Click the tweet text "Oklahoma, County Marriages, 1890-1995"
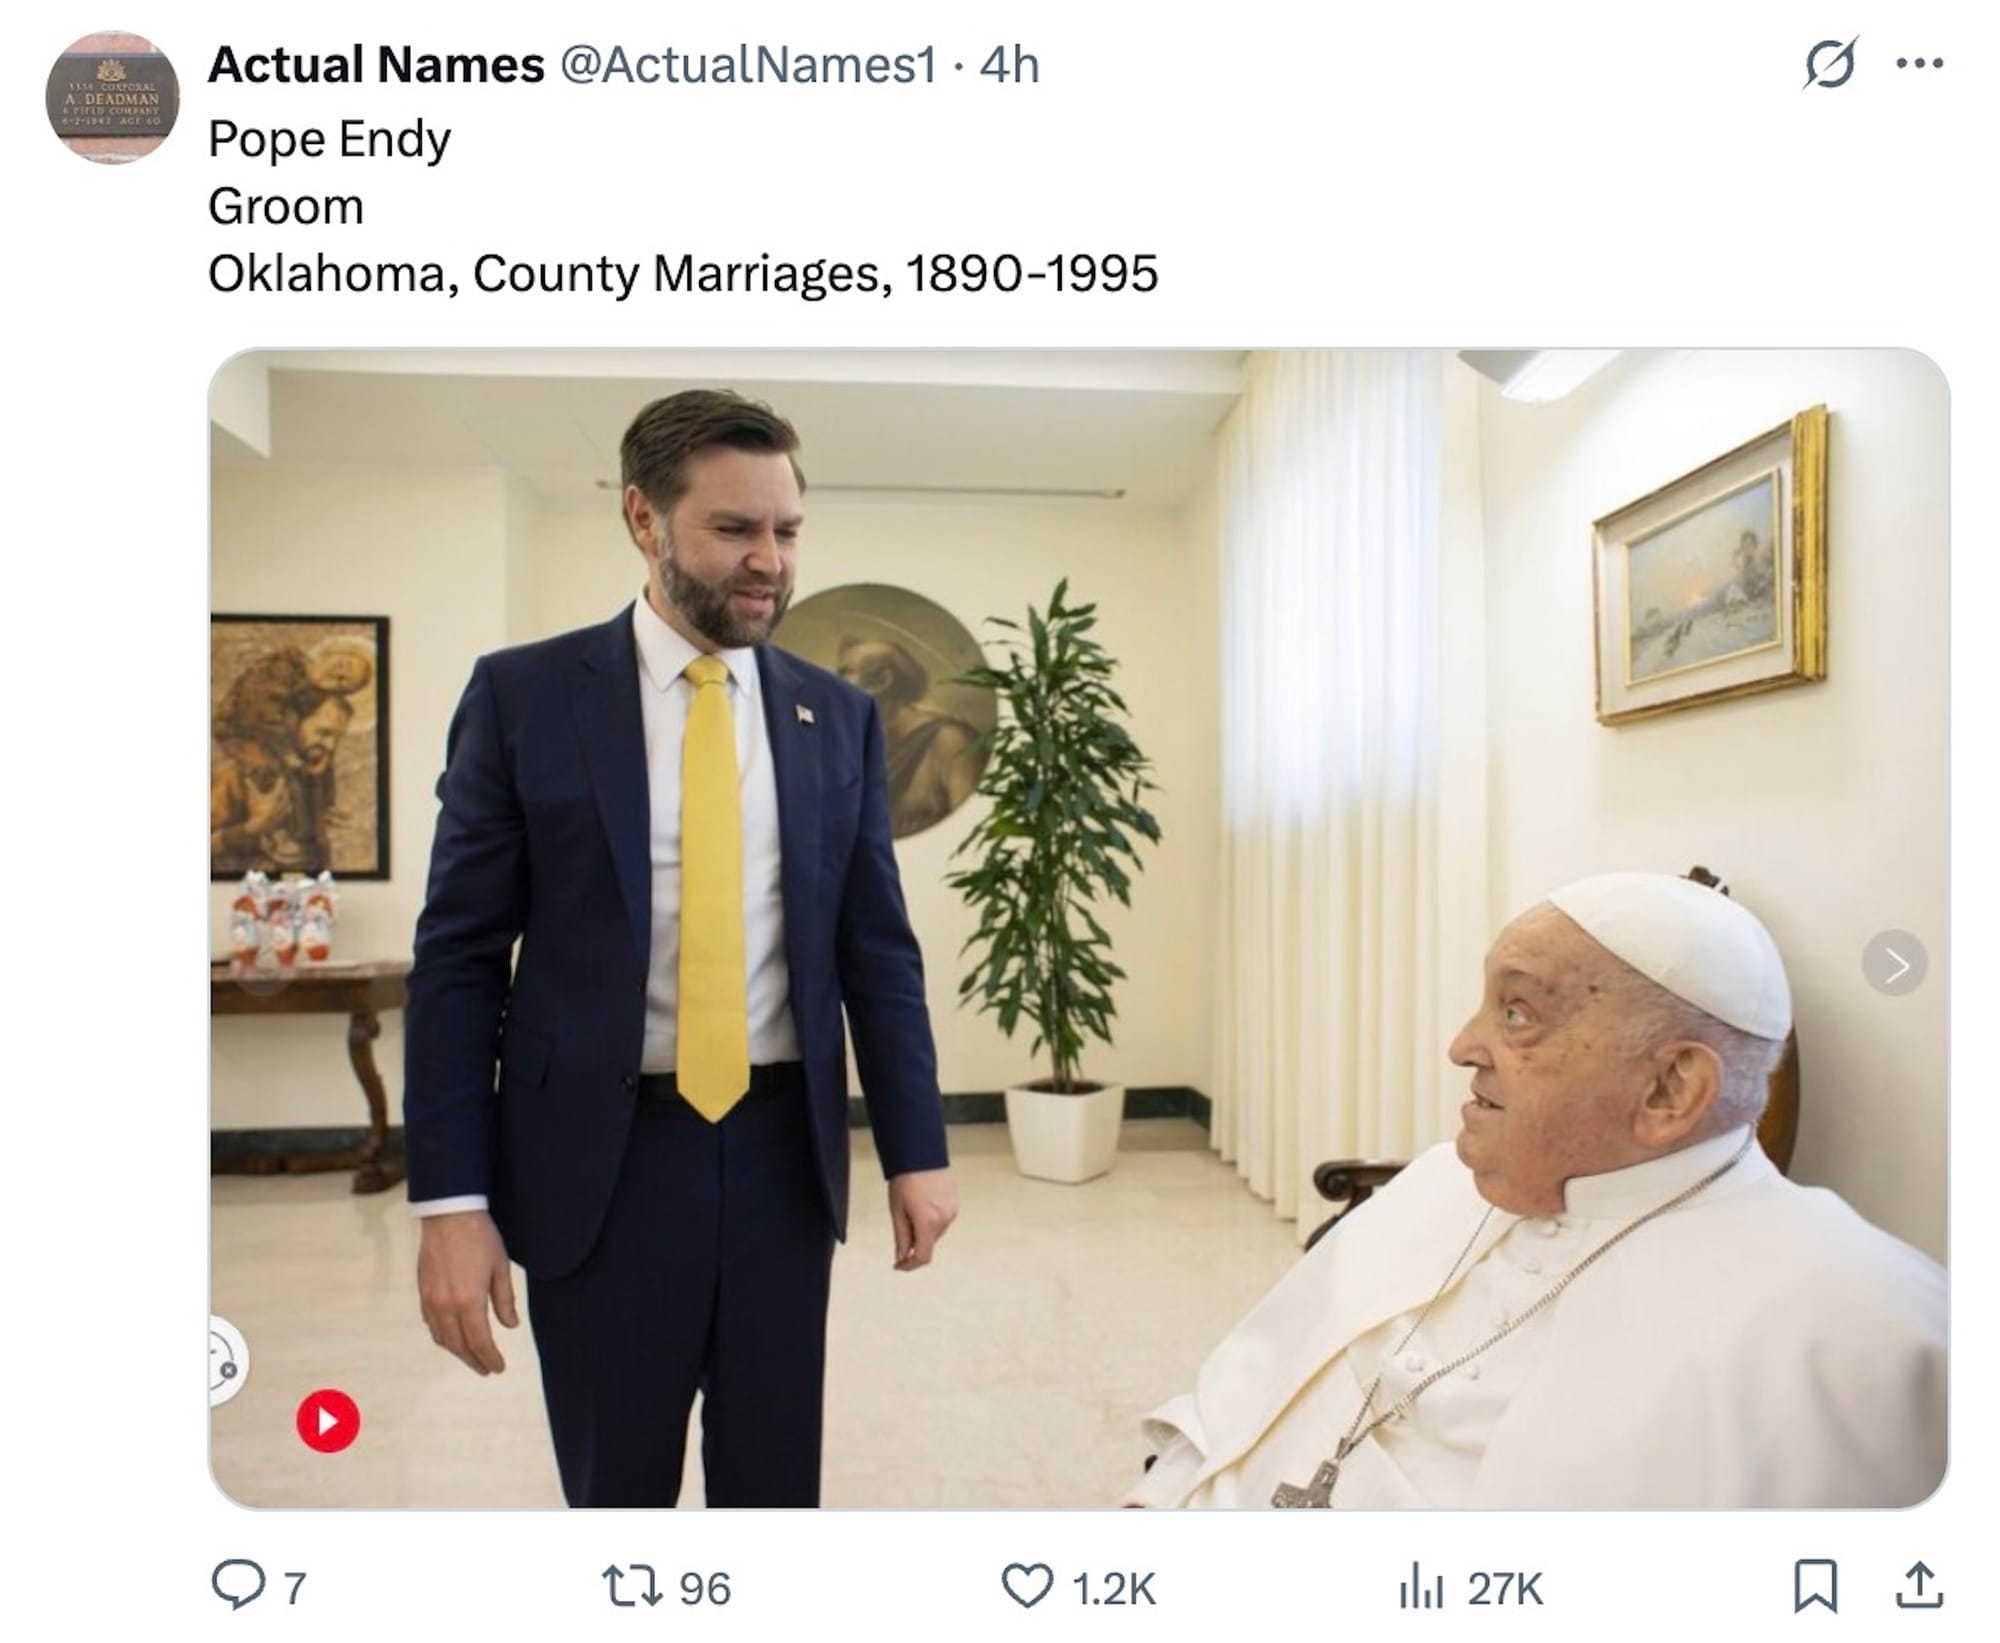This screenshot has width=2000, height=1643. 683,274
